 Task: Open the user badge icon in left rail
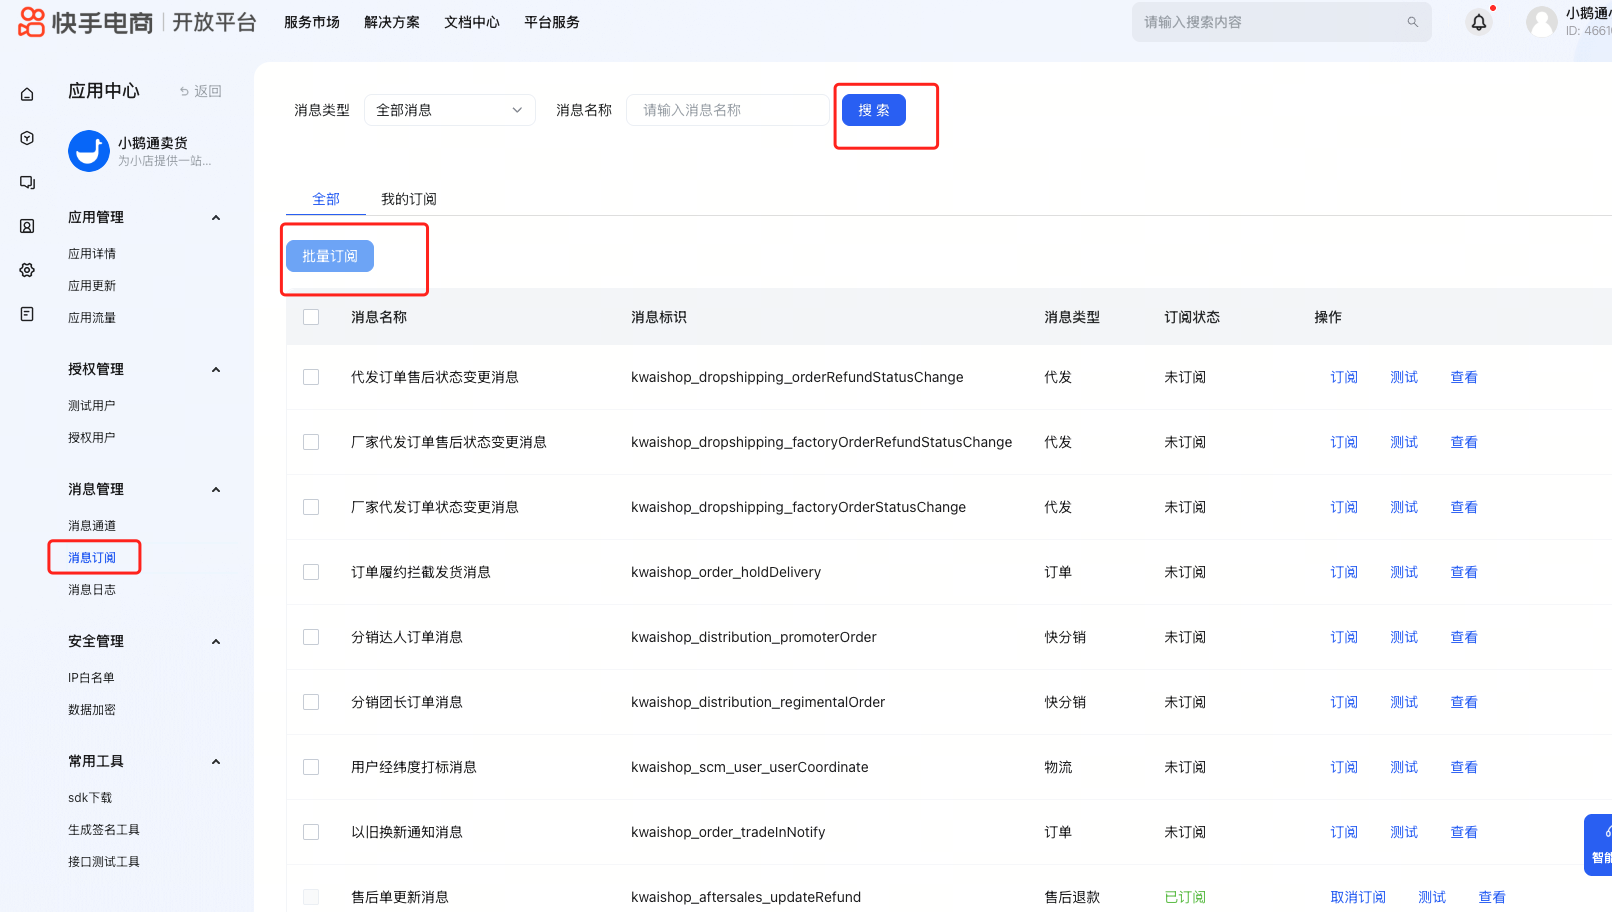tap(27, 226)
